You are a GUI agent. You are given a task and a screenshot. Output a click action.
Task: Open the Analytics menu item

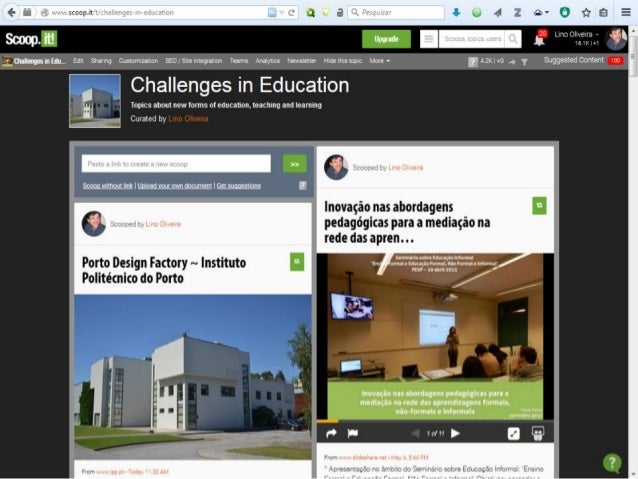click(268, 61)
